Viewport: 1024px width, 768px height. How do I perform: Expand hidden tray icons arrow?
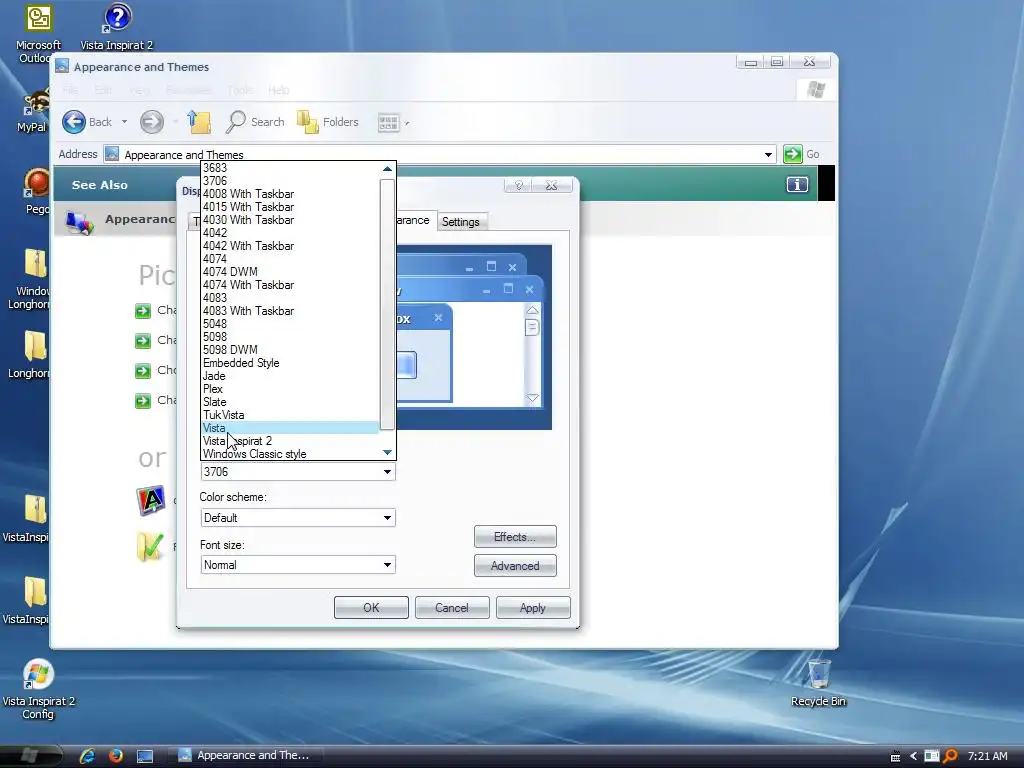pos(914,756)
